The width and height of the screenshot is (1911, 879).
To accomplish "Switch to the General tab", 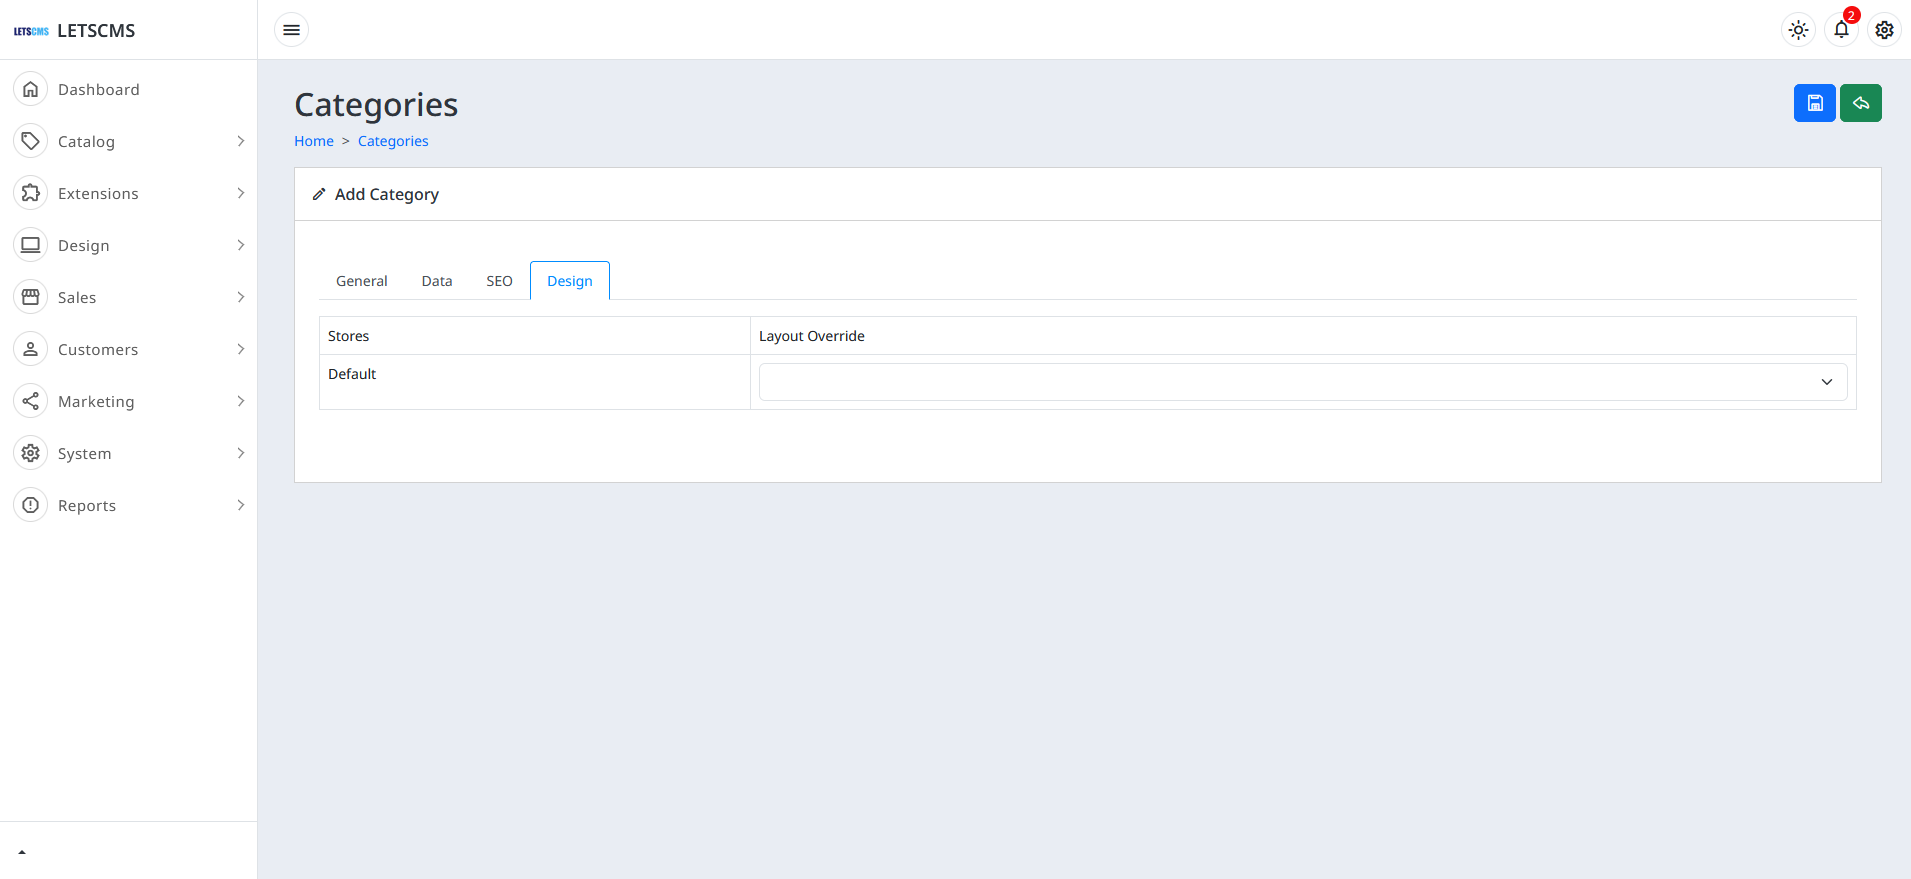I will [x=361, y=281].
